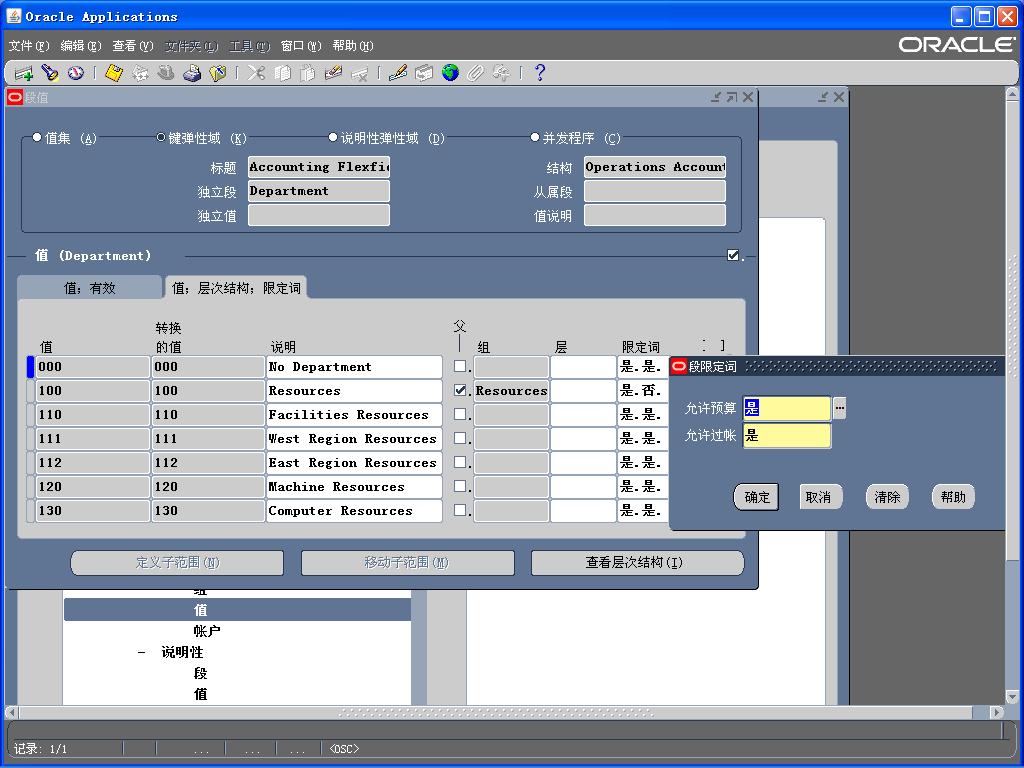The image size is (1024, 768).
Task: Select the 段 item under 说明性
Action: pyautogui.click(x=200, y=673)
